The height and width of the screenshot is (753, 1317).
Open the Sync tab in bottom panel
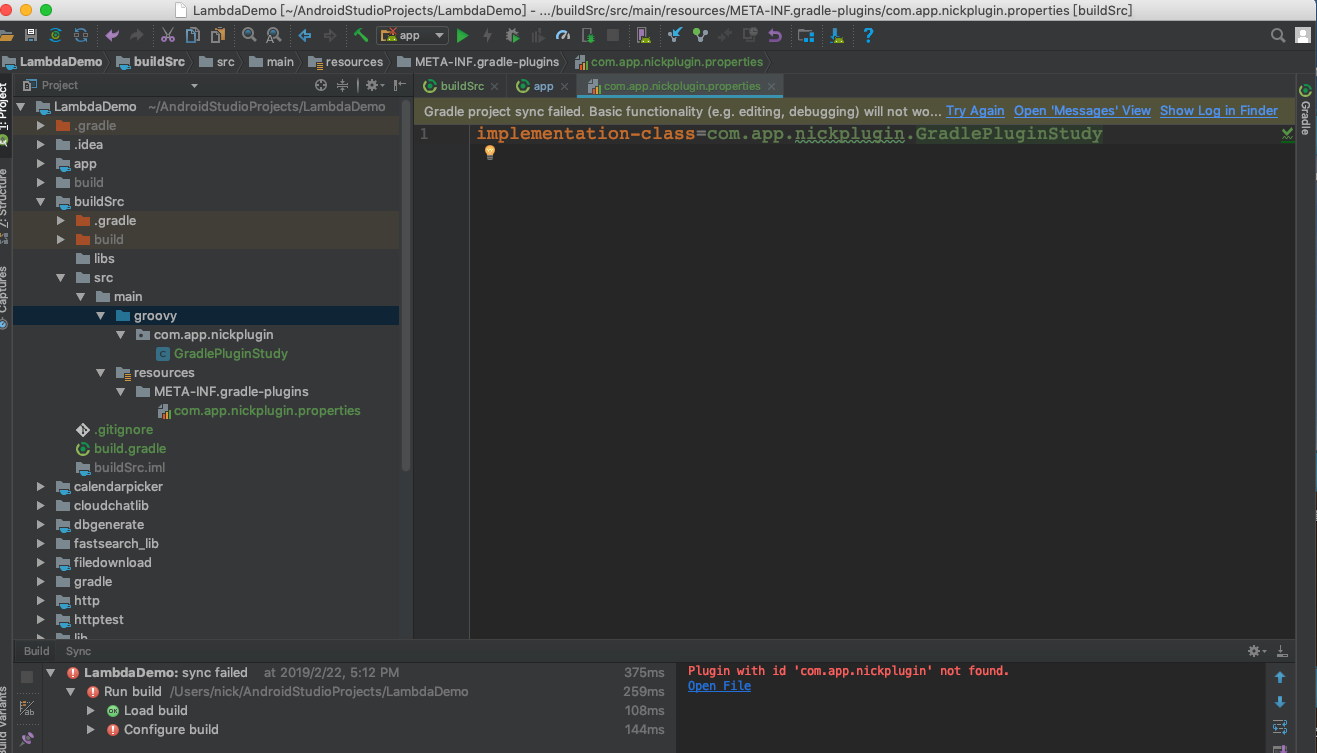coord(78,651)
